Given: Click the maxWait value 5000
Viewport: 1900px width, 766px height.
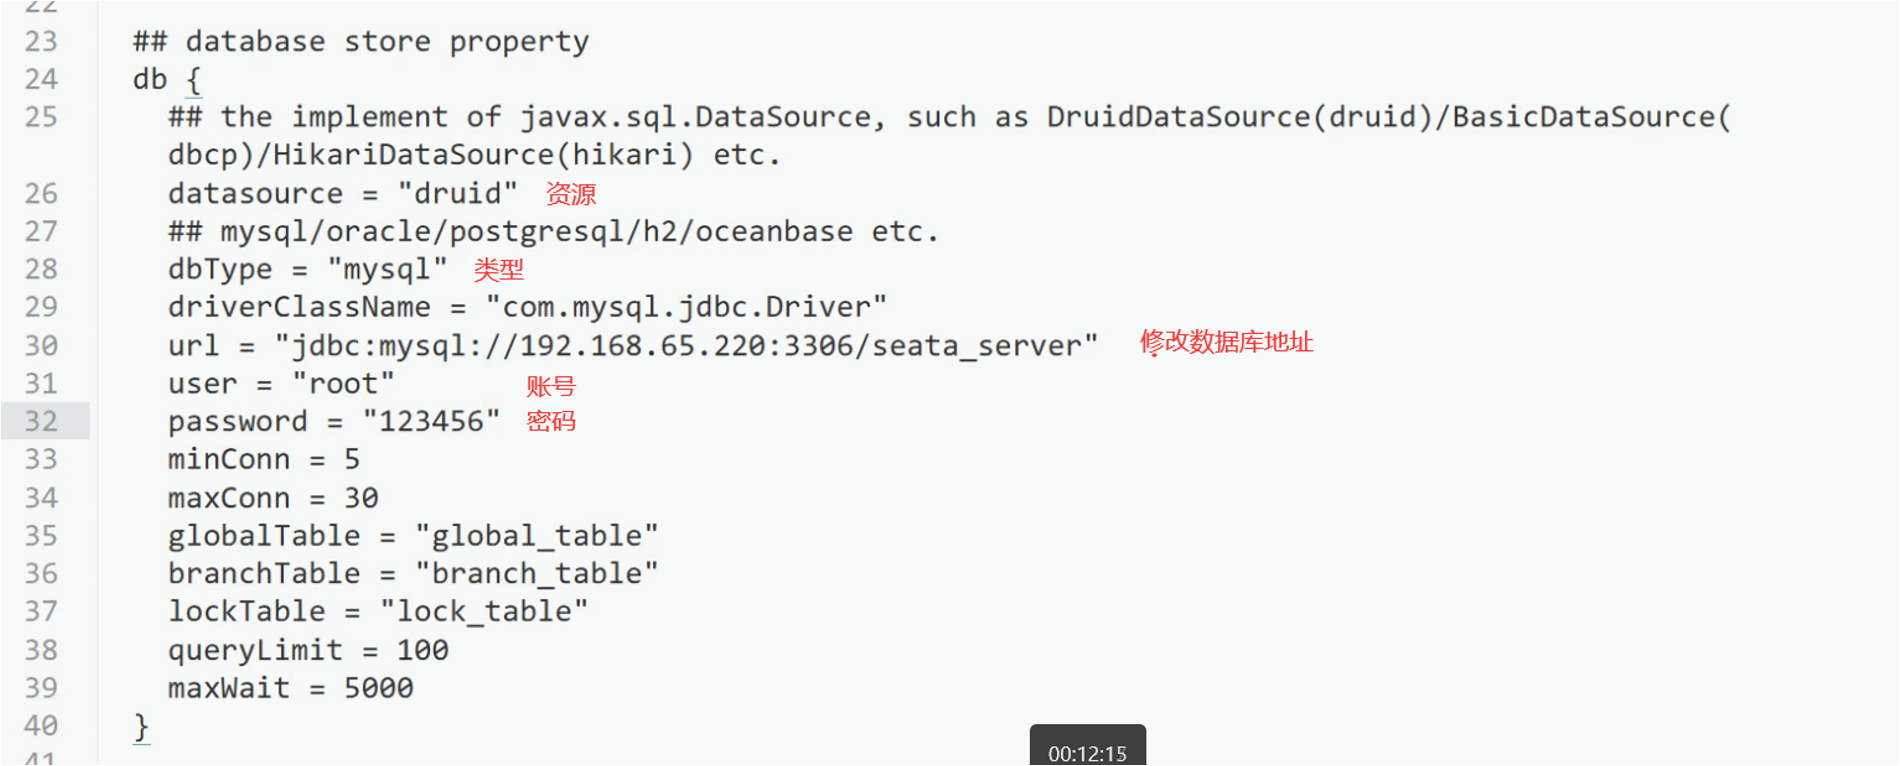Looking at the screenshot, I should [379, 688].
